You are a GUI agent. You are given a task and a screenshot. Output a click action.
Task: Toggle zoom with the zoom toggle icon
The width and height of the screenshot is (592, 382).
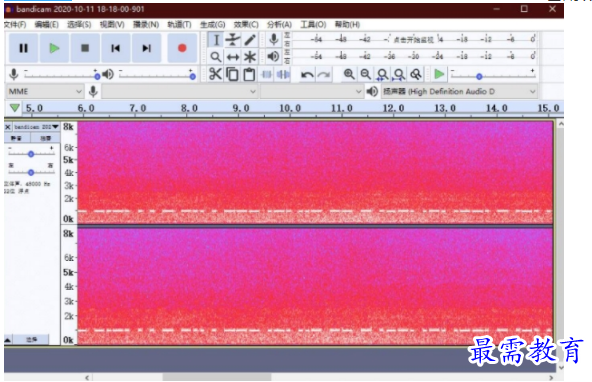[416, 74]
